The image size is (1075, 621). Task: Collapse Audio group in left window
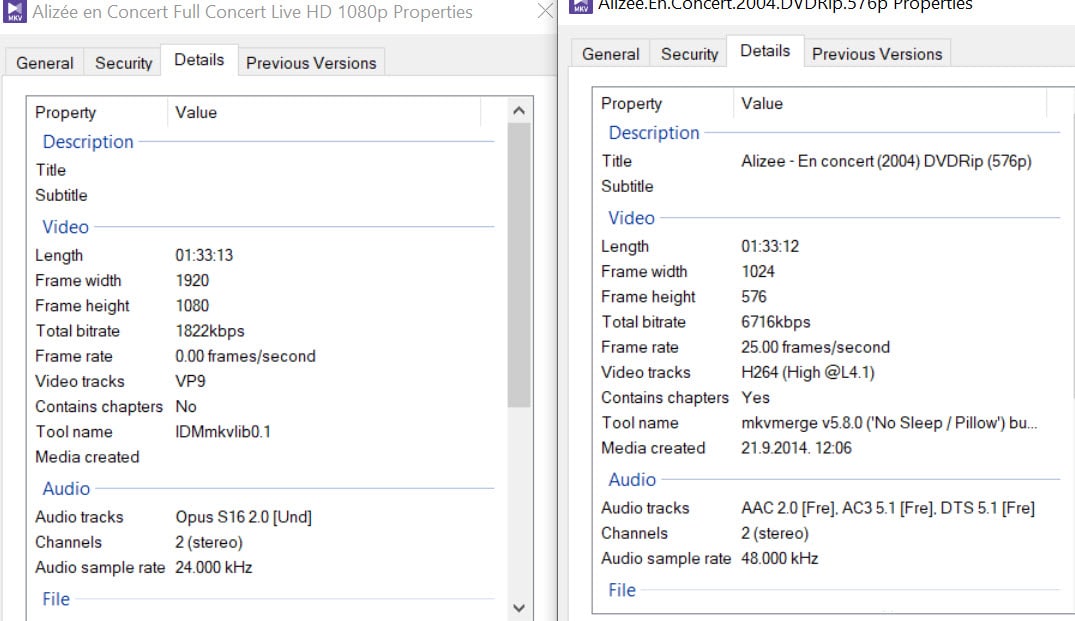(66, 489)
